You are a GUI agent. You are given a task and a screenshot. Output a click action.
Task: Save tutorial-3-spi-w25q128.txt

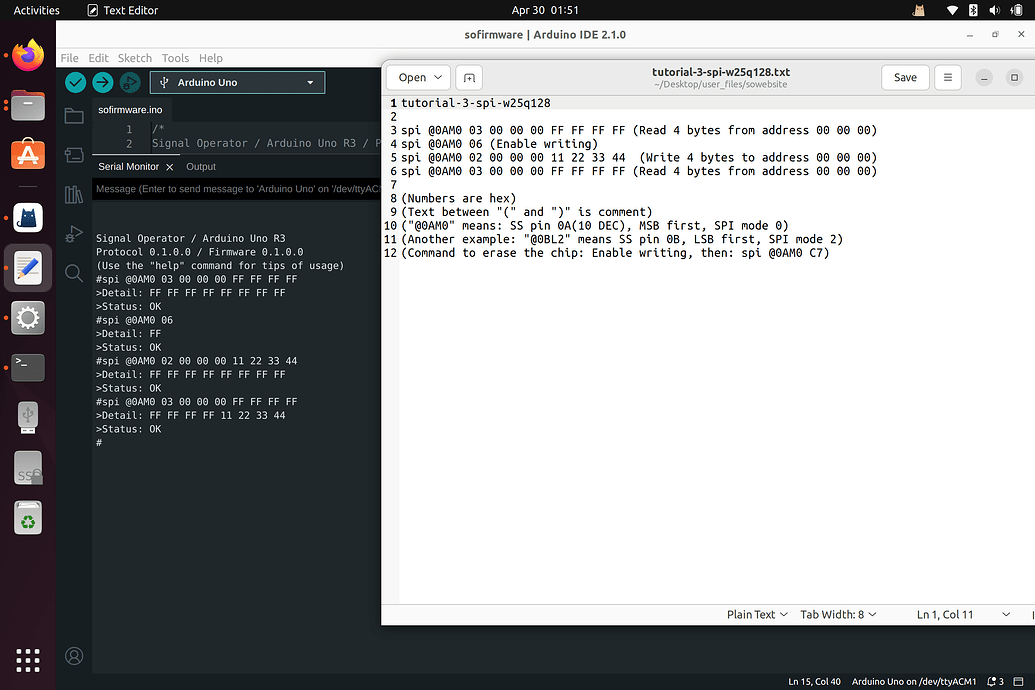point(904,77)
